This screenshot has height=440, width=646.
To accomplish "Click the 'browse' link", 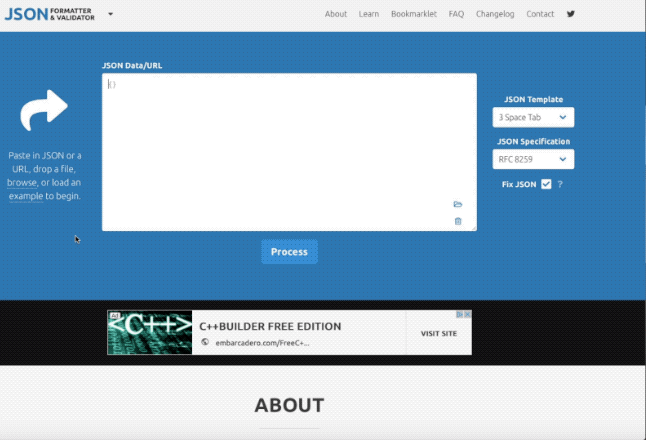I will tap(22, 183).
